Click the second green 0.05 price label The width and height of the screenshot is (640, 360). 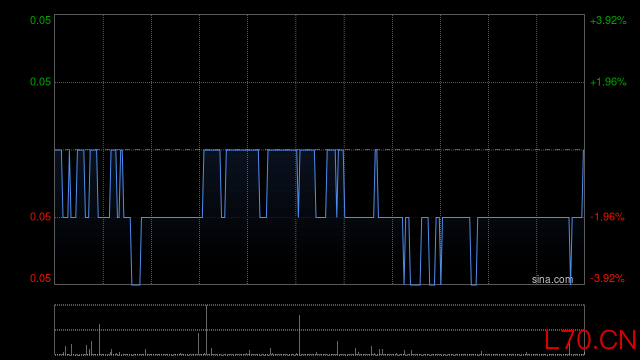pos(40,82)
